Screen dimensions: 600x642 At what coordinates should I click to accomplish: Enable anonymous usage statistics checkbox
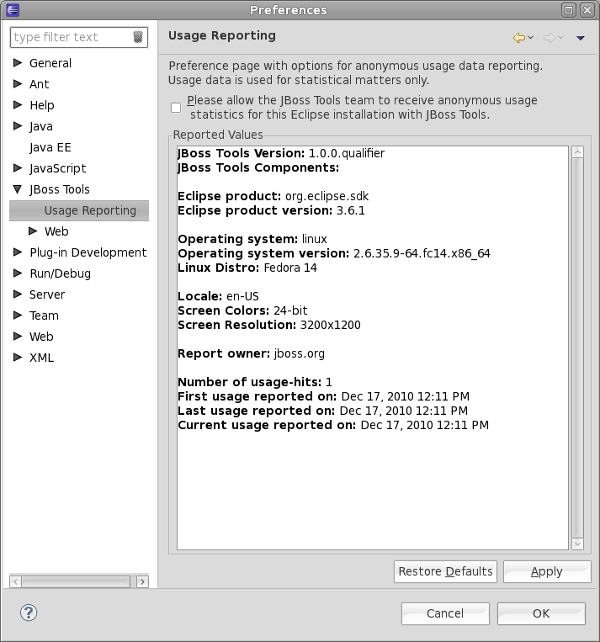coord(176,107)
